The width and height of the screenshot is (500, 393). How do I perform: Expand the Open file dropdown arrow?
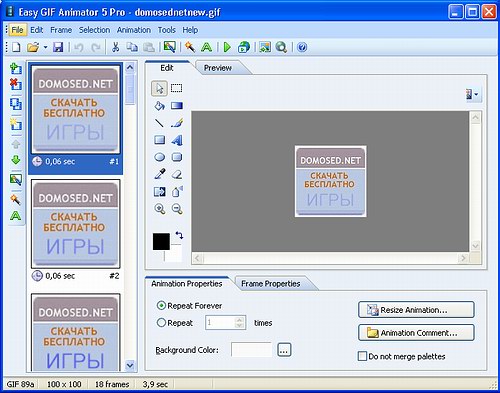pos(45,47)
